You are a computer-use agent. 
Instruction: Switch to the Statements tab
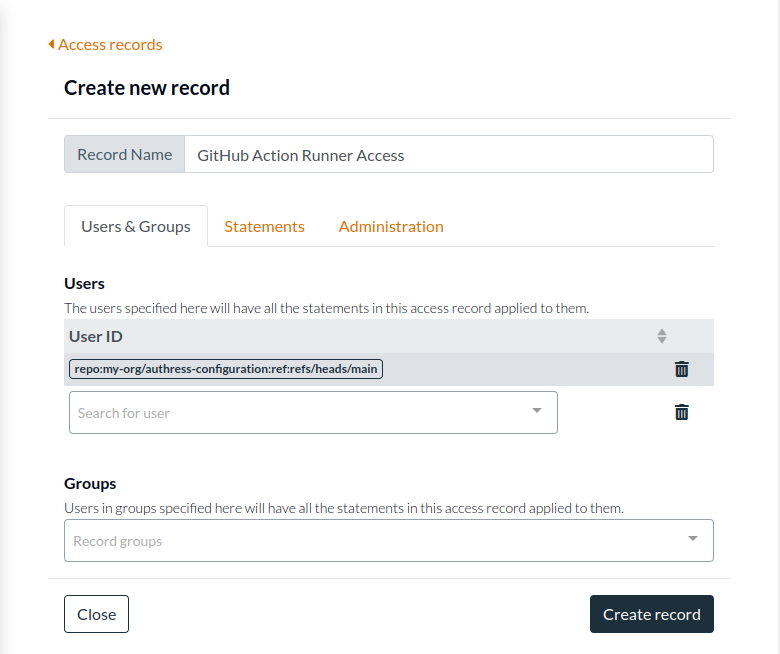(264, 226)
